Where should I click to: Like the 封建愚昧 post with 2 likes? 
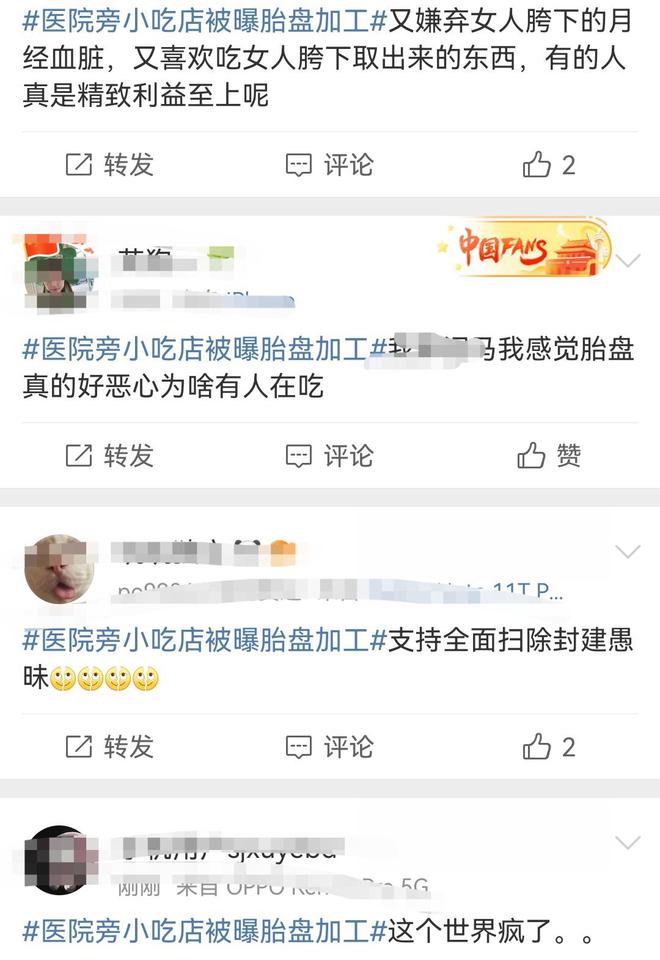[x=549, y=747]
